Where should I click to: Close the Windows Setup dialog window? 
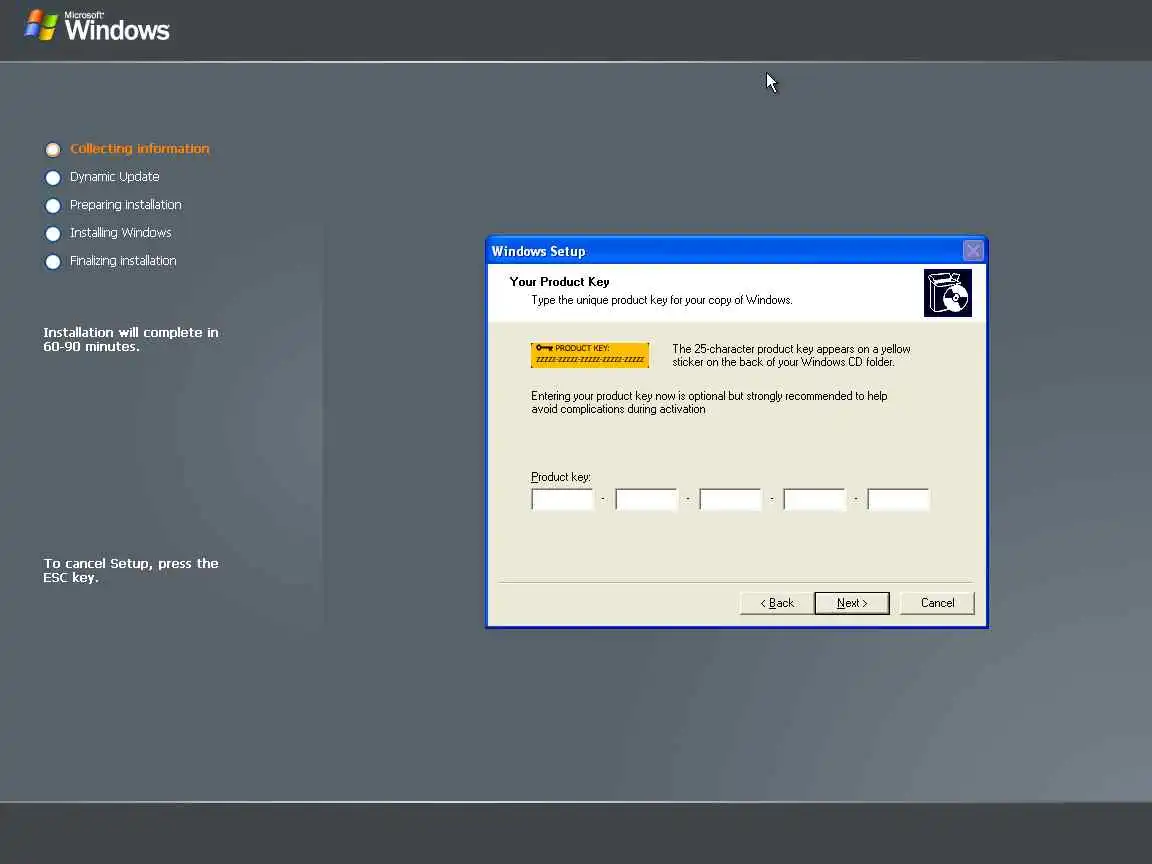[x=973, y=251]
